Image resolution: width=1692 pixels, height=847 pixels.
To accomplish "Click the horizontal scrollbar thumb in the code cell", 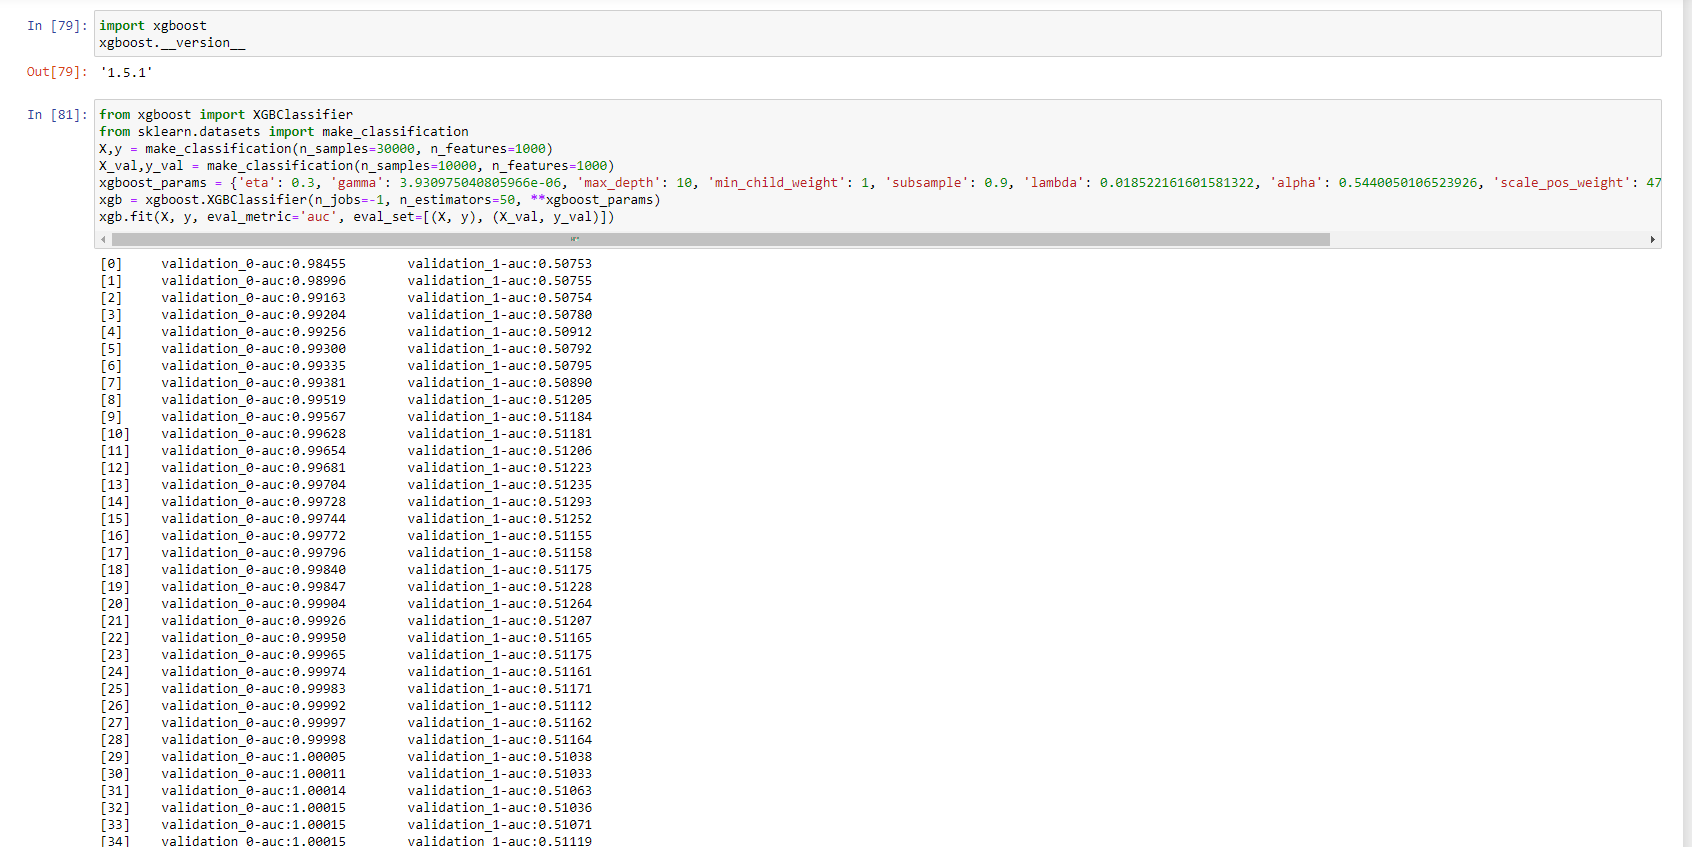I will pos(720,240).
